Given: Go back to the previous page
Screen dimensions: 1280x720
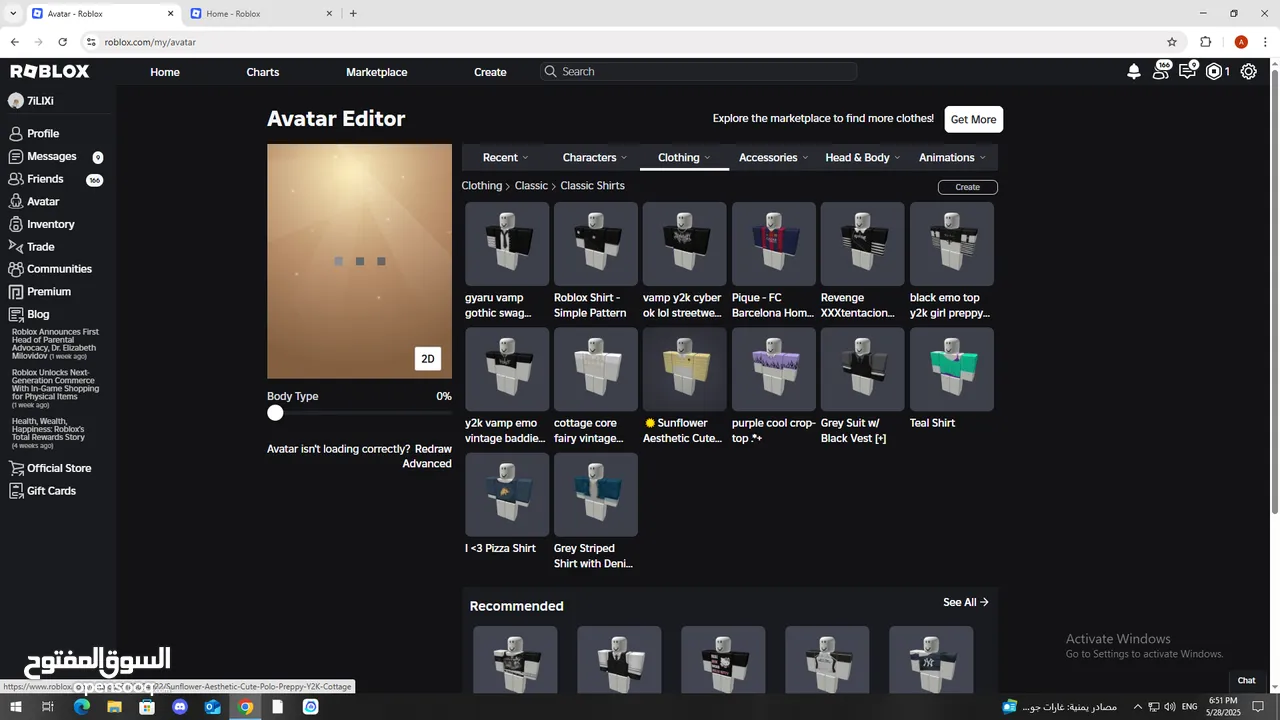Looking at the screenshot, I should [14, 42].
